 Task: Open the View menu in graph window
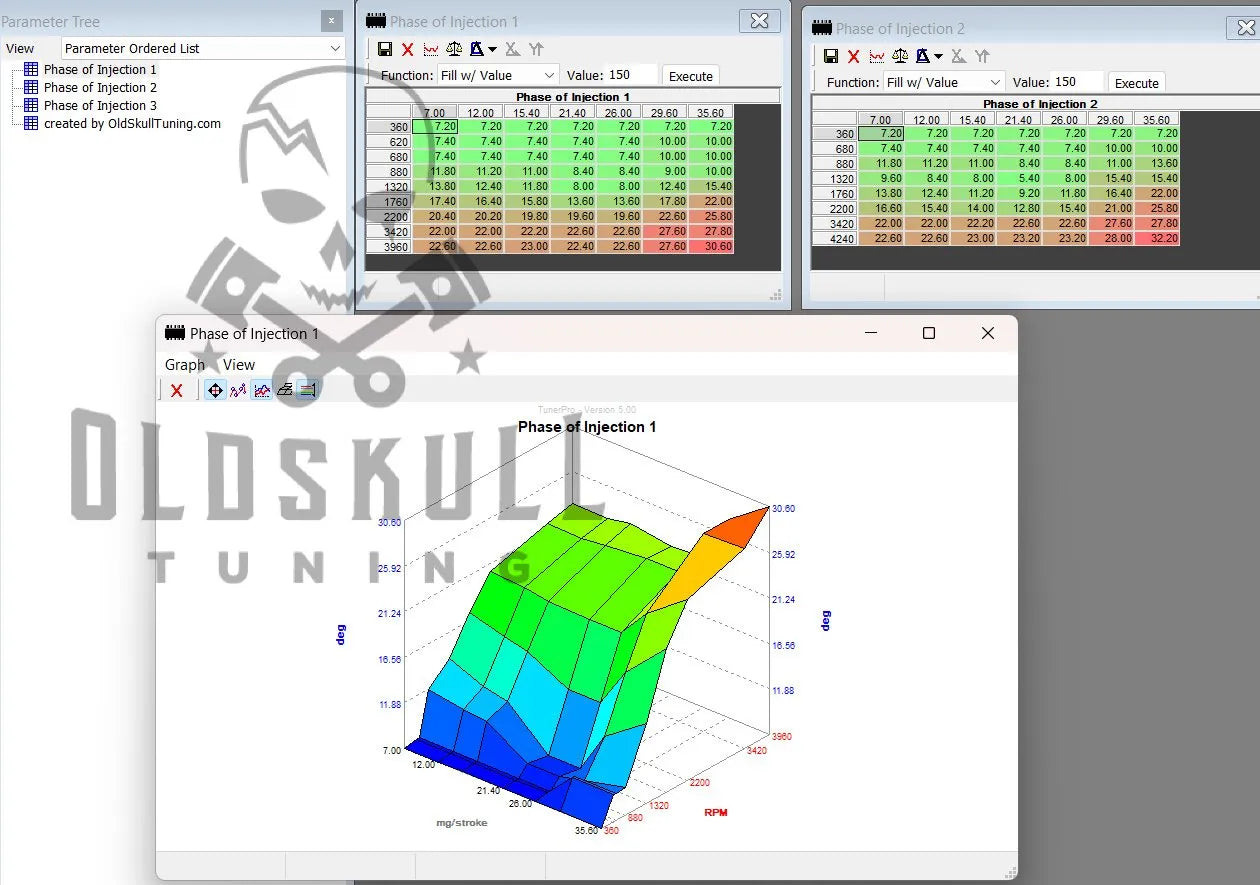tap(239, 365)
